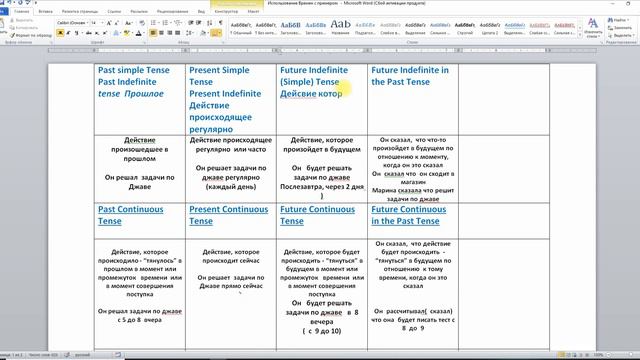Open the File tab
Screen dimensions: 640x360
(3, 11)
